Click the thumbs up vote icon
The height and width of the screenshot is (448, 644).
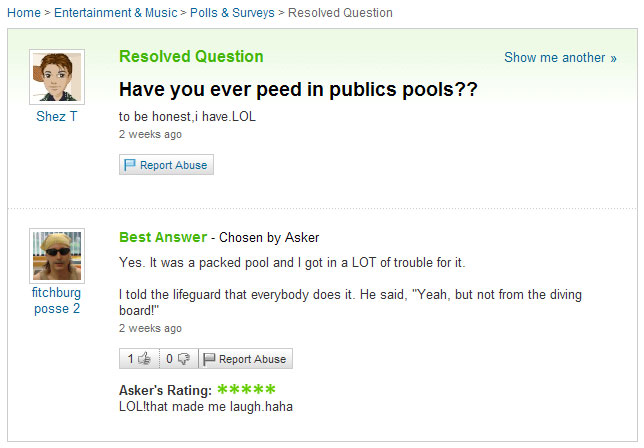(144, 359)
